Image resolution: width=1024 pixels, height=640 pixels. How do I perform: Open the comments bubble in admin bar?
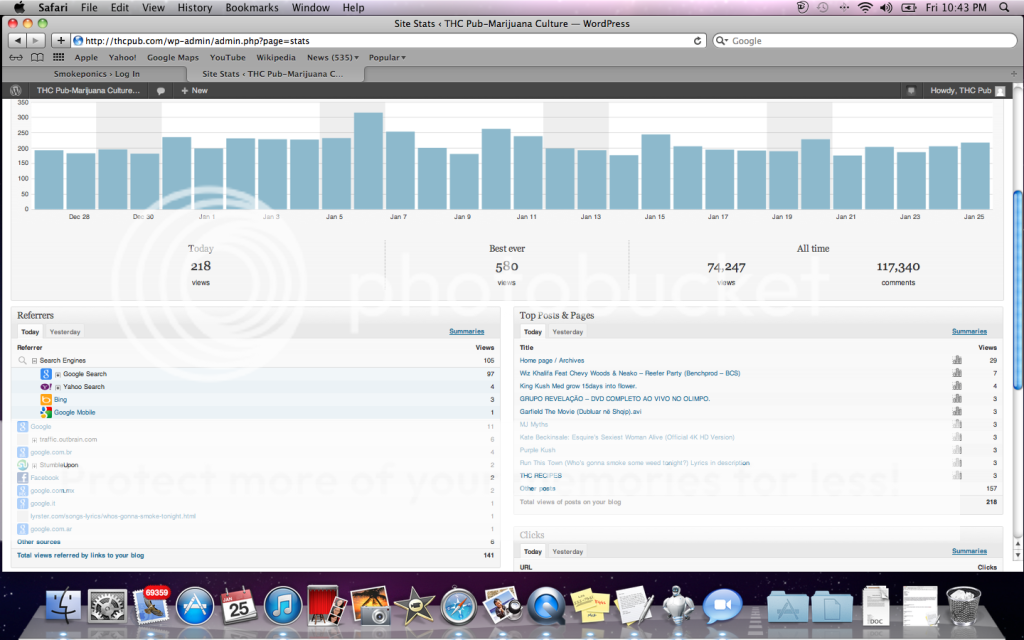tap(161, 91)
